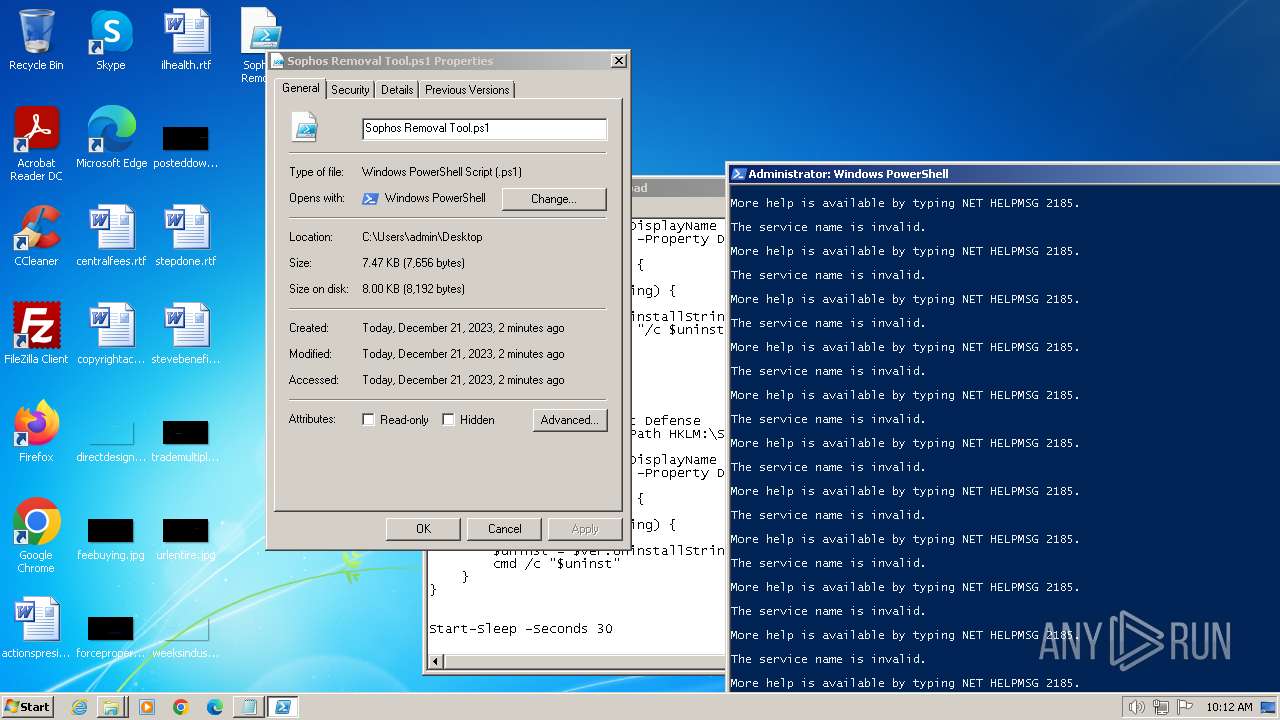Image resolution: width=1280 pixels, height=720 pixels.
Task: Click the file name input field
Action: [x=484, y=129]
